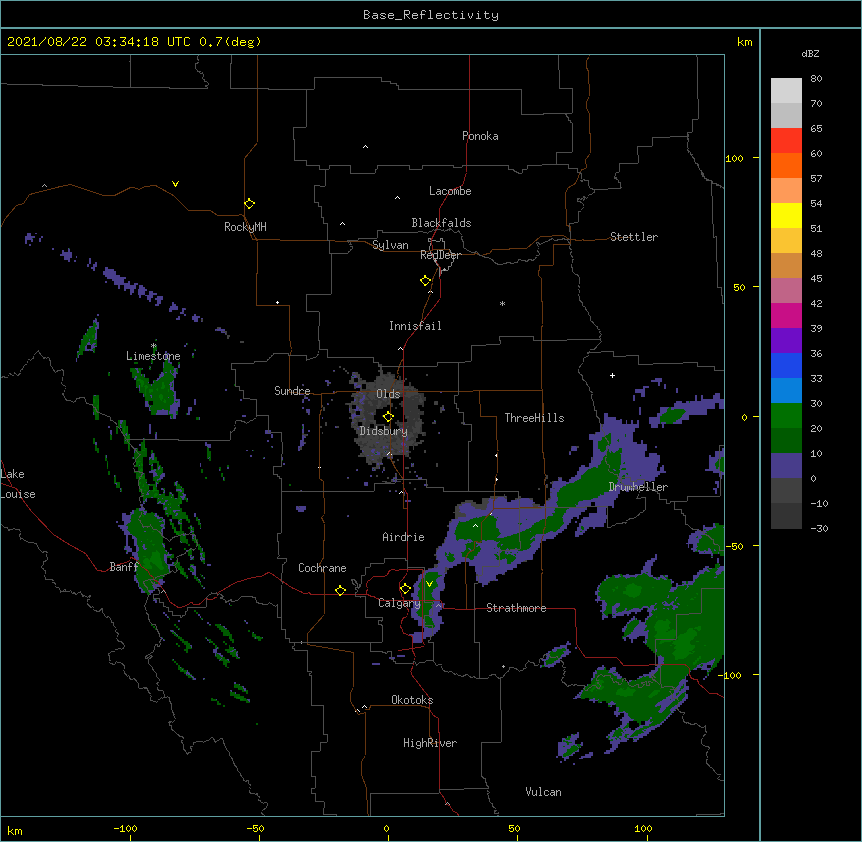Click the Limestone label

153,356
